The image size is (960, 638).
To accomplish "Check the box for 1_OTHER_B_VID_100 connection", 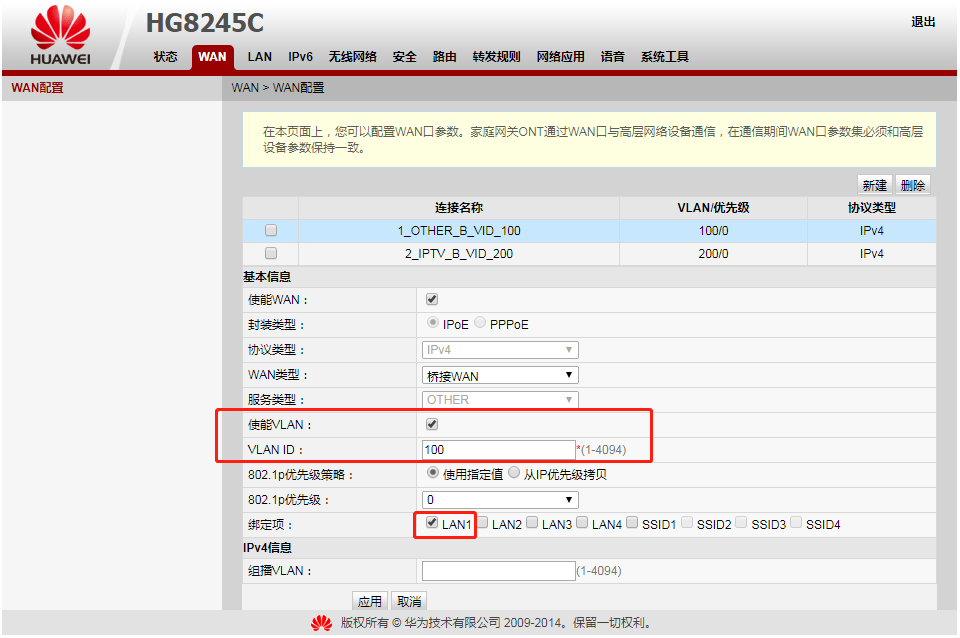I will click(x=271, y=231).
